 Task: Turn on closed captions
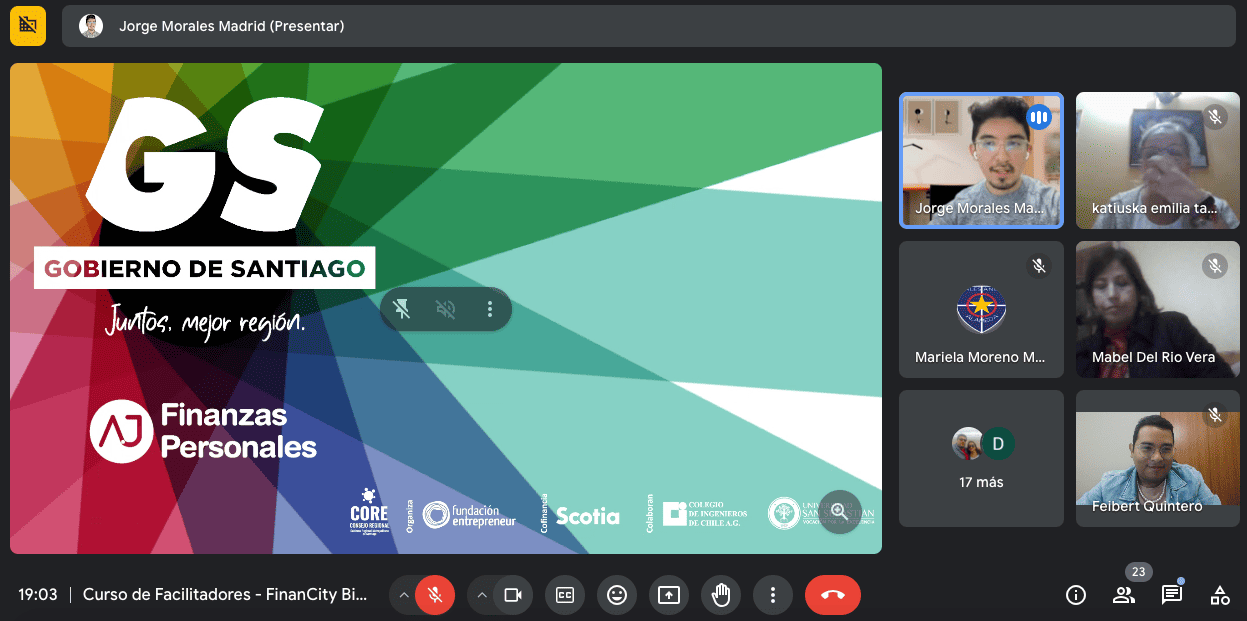click(x=565, y=595)
